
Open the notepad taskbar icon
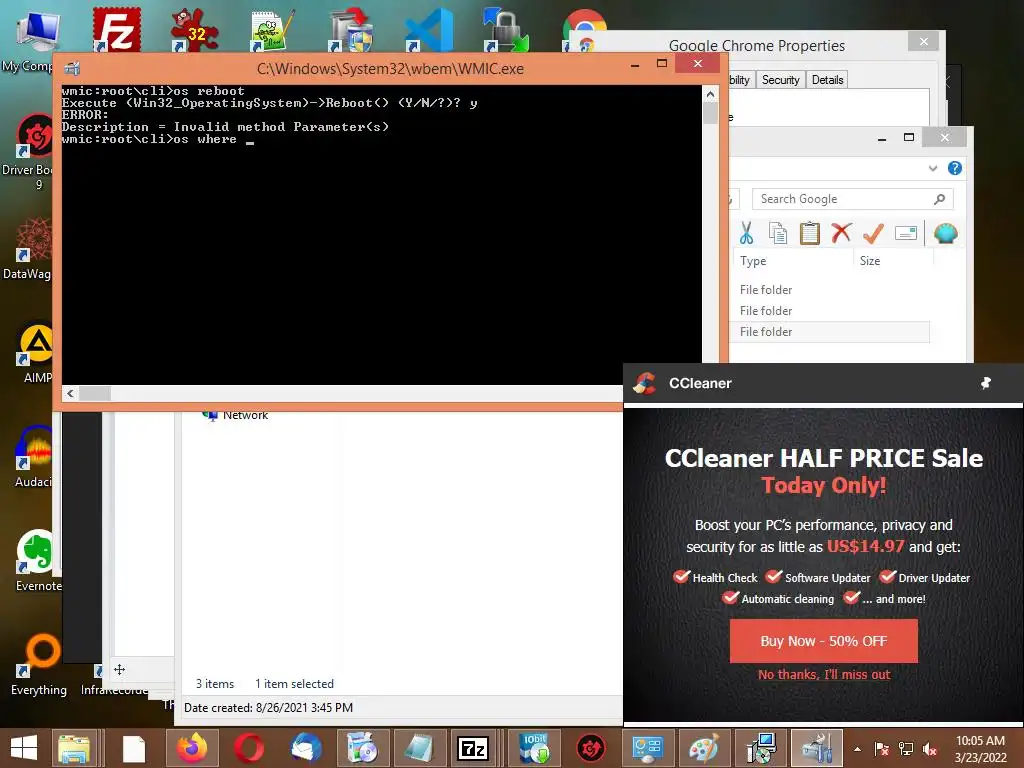(x=419, y=748)
